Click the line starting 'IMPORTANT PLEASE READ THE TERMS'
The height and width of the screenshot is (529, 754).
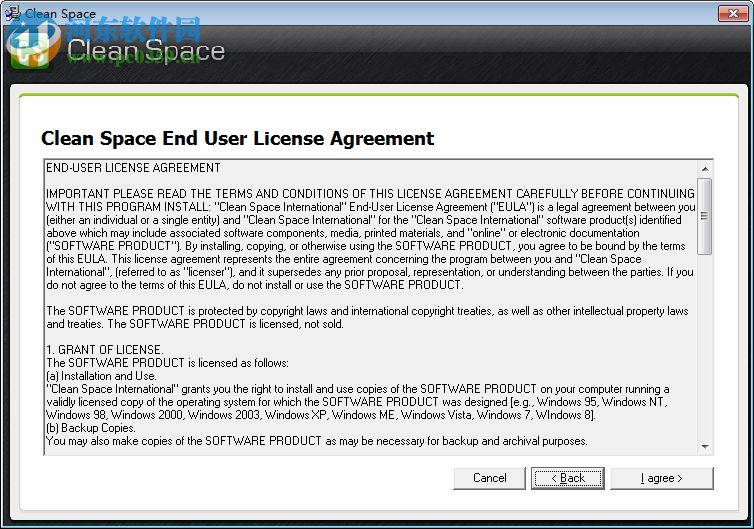pyautogui.click(x=370, y=194)
